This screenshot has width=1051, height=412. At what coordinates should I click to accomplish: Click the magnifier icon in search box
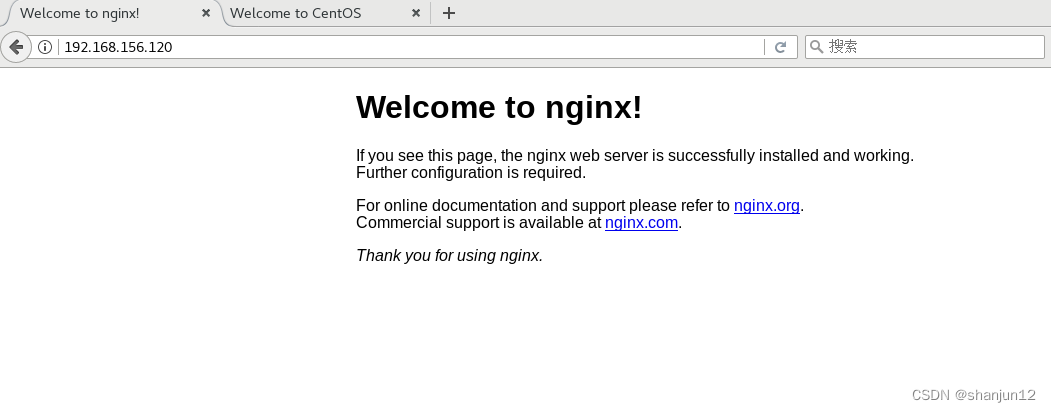[x=816, y=46]
